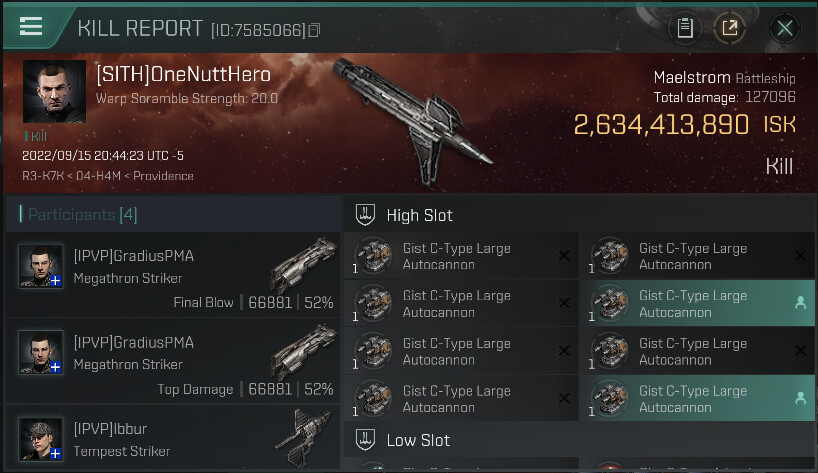The height and width of the screenshot is (473, 818).
Task: Click the clipboard copy kill information icon
Action: click(x=685, y=28)
